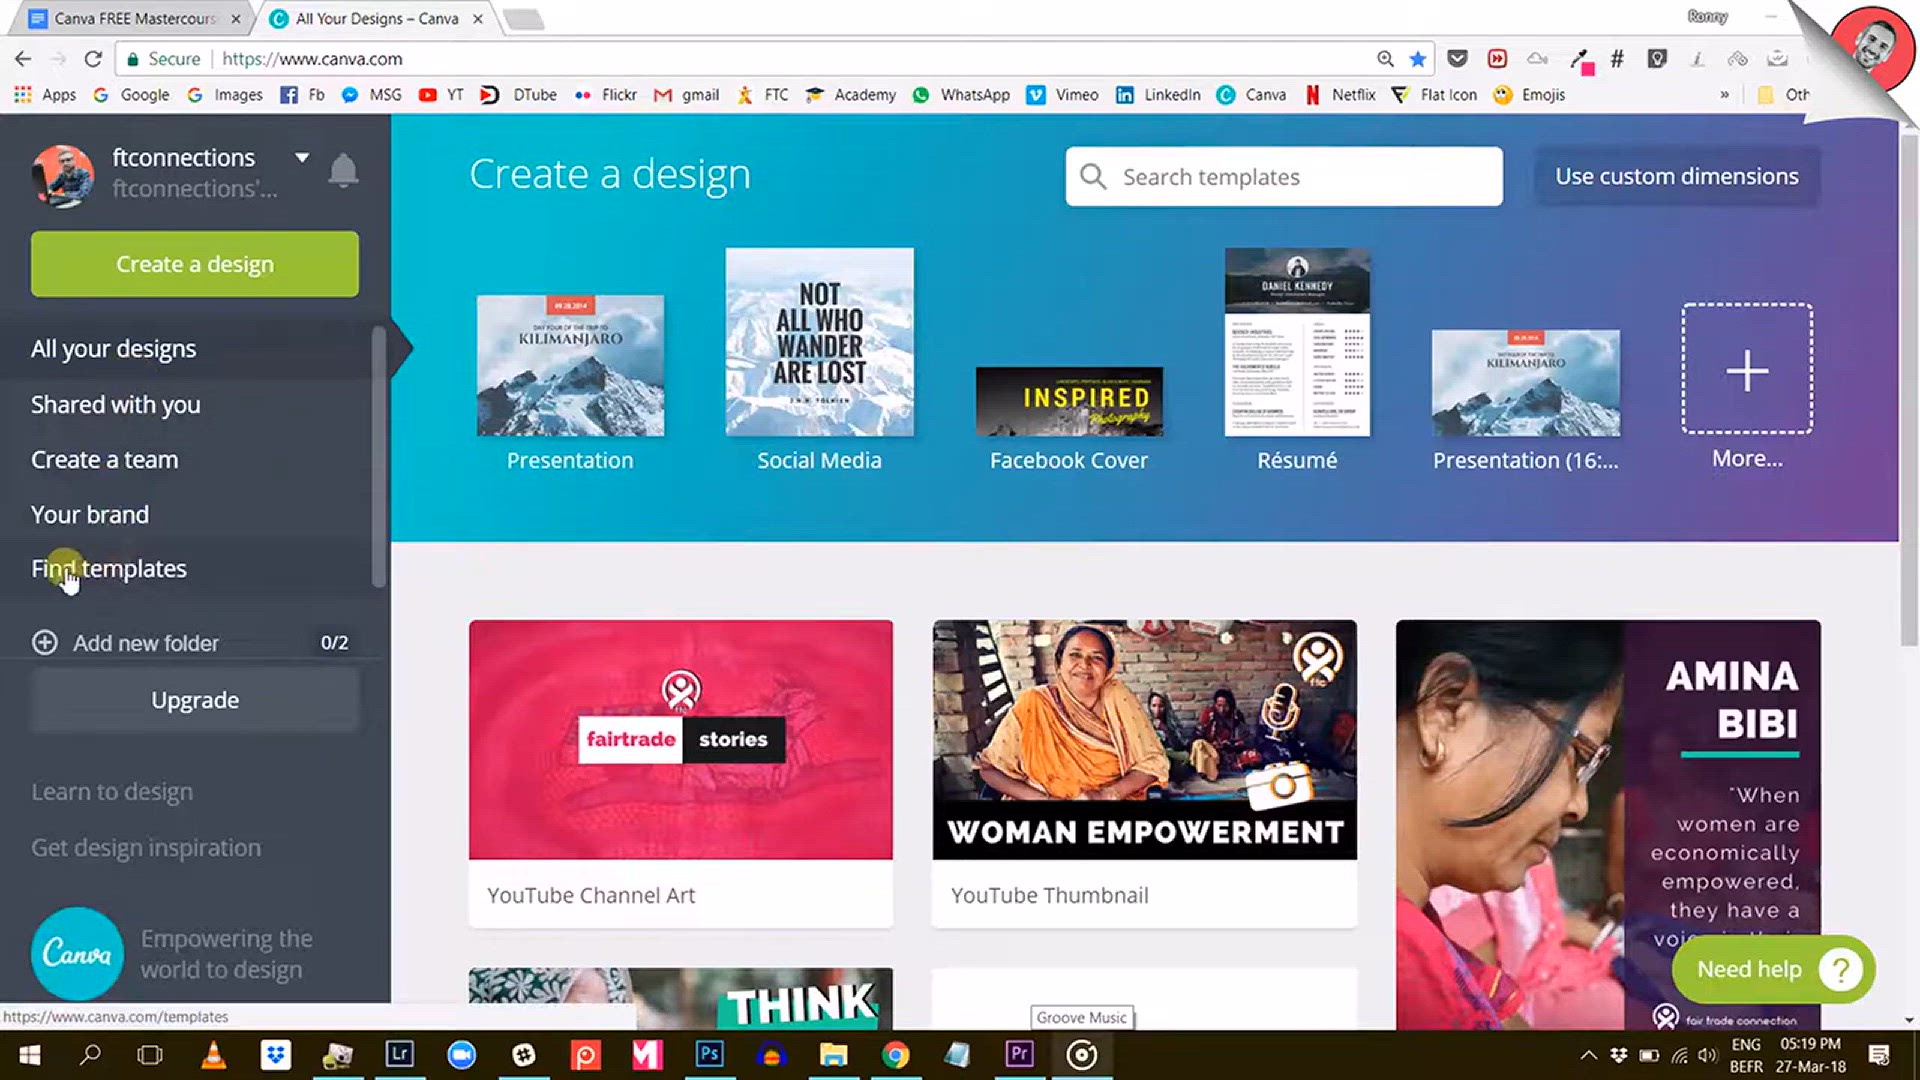
Task: Go to Find templates in sidebar
Action: tap(109, 568)
